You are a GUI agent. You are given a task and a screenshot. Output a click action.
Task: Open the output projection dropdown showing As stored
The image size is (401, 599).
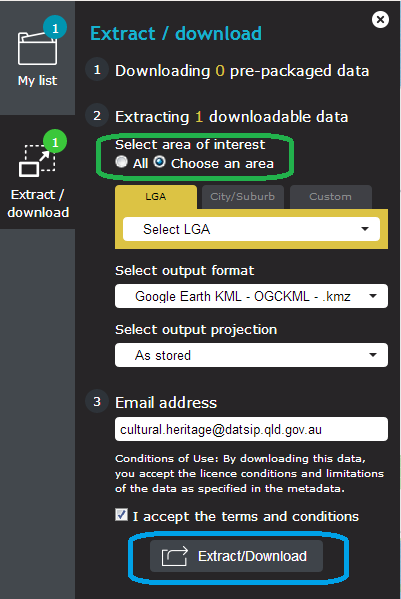pyautogui.click(x=251, y=355)
